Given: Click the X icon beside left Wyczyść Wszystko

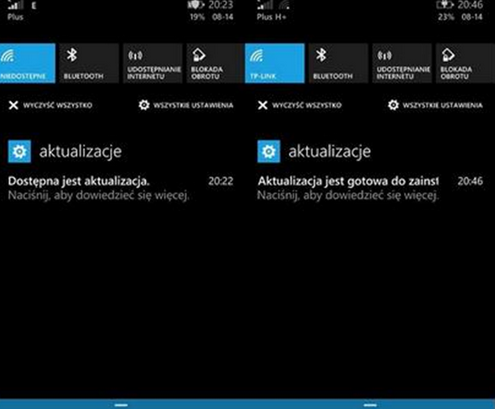Looking at the screenshot, I should pyautogui.click(x=13, y=105).
